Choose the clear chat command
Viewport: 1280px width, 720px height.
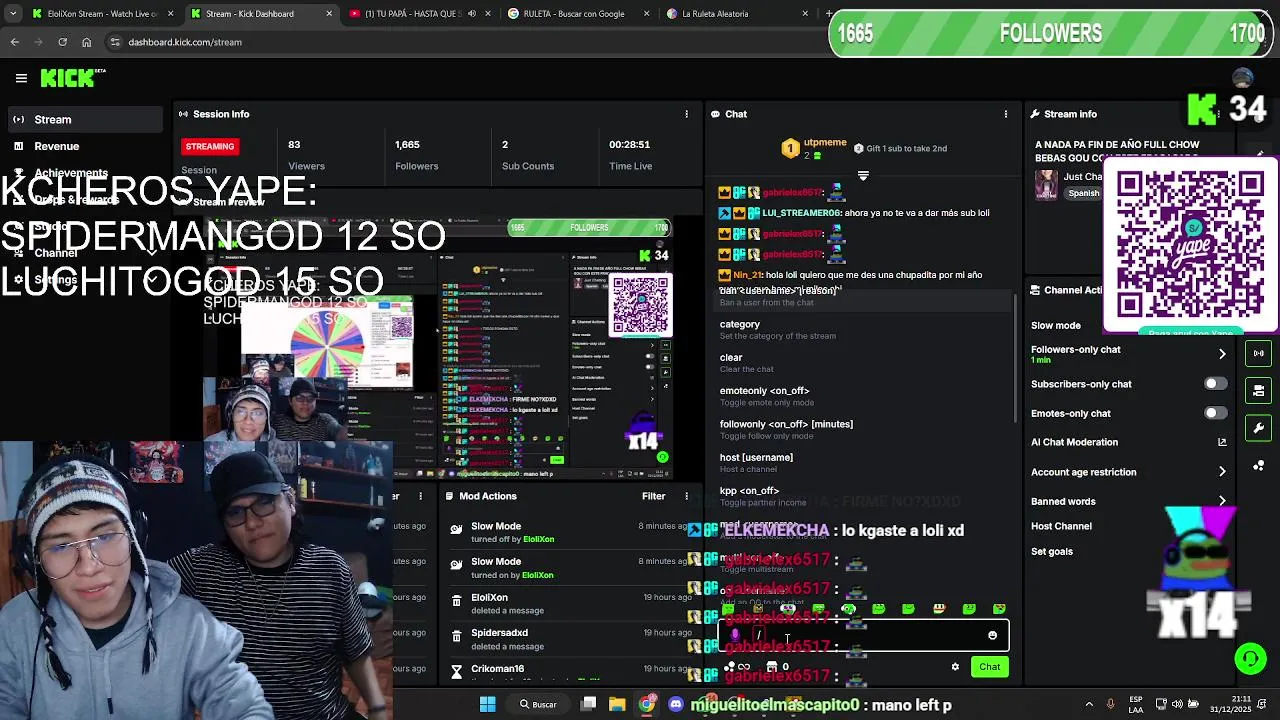click(x=864, y=362)
